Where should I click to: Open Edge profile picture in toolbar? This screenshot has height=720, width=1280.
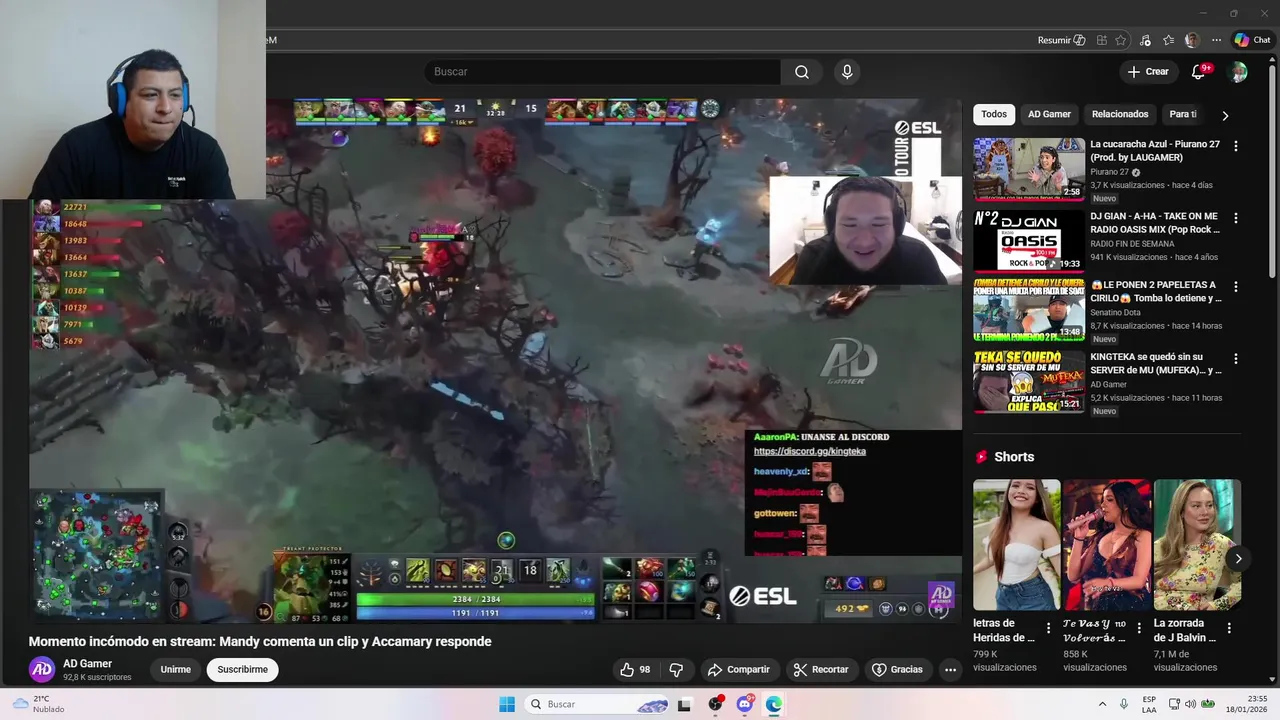(1192, 40)
